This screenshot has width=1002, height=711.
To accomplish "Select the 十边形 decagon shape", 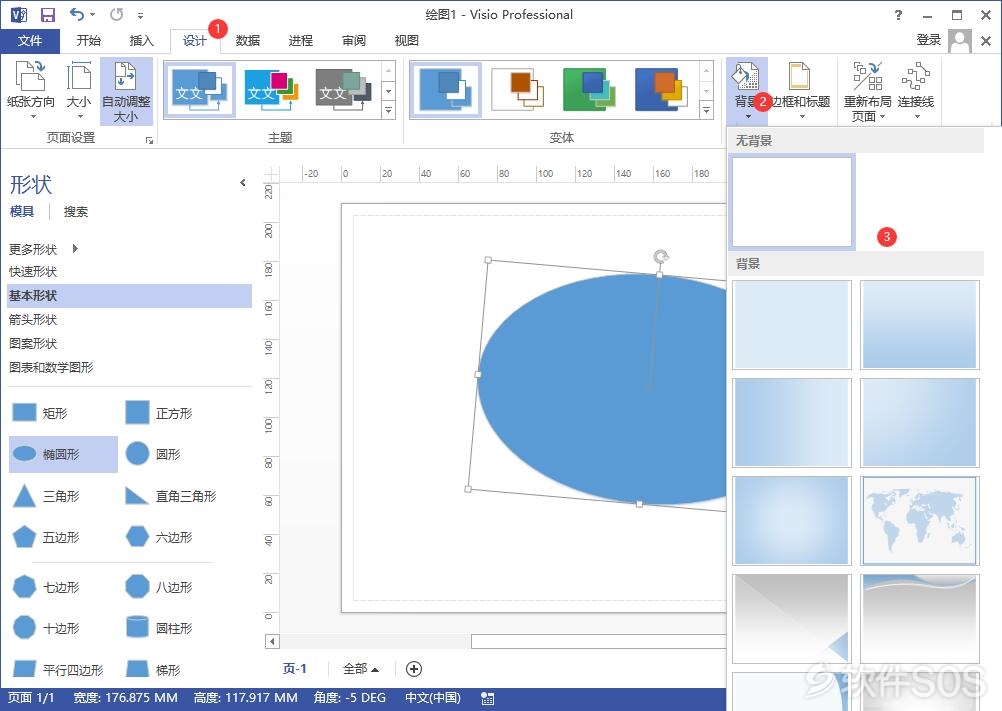I will coord(46,627).
